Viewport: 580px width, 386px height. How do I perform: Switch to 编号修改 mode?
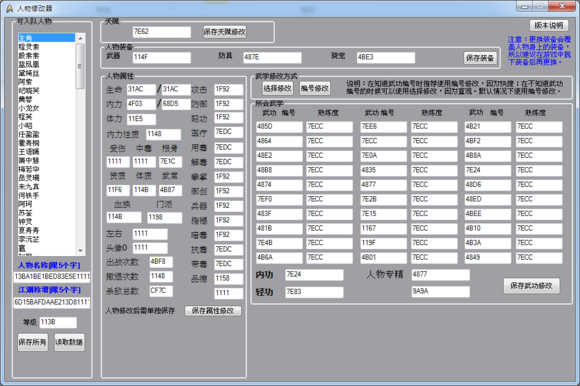pos(314,88)
